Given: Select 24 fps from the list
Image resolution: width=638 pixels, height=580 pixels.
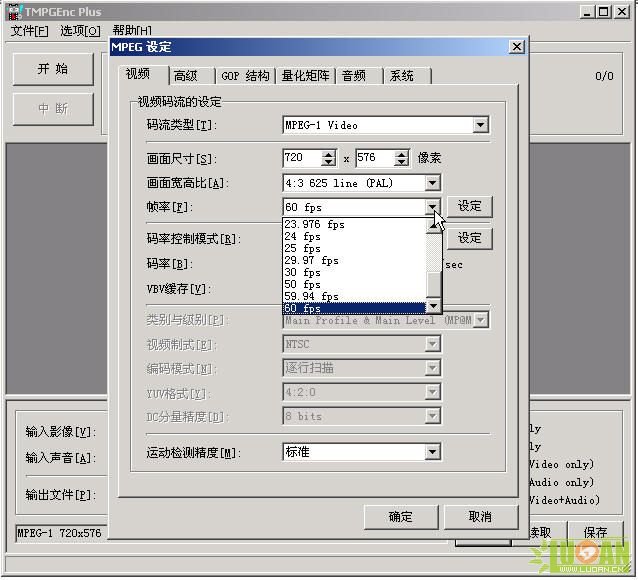Looking at the screenshot, I should [x=354, y=236].
